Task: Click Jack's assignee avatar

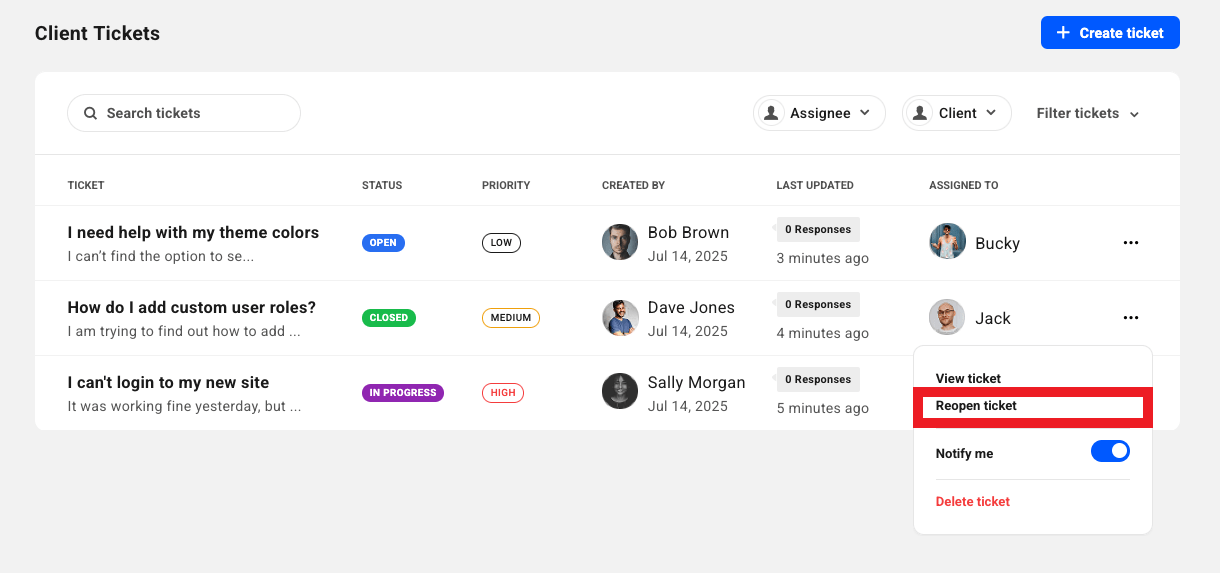Action: (947, 317)
